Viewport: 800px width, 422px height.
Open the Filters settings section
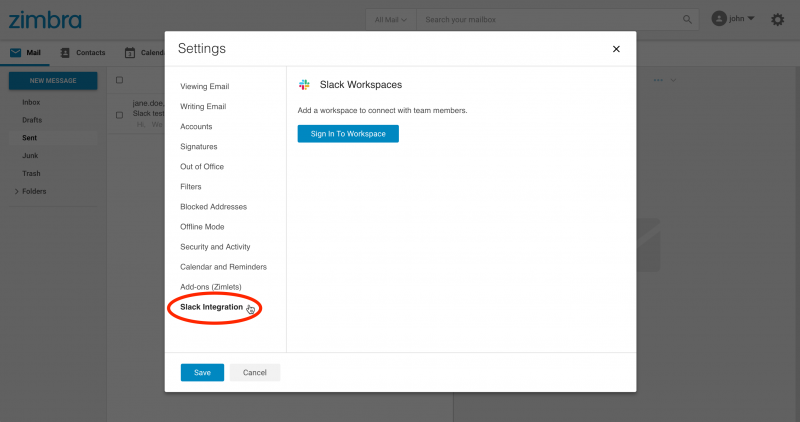(191, 187)
